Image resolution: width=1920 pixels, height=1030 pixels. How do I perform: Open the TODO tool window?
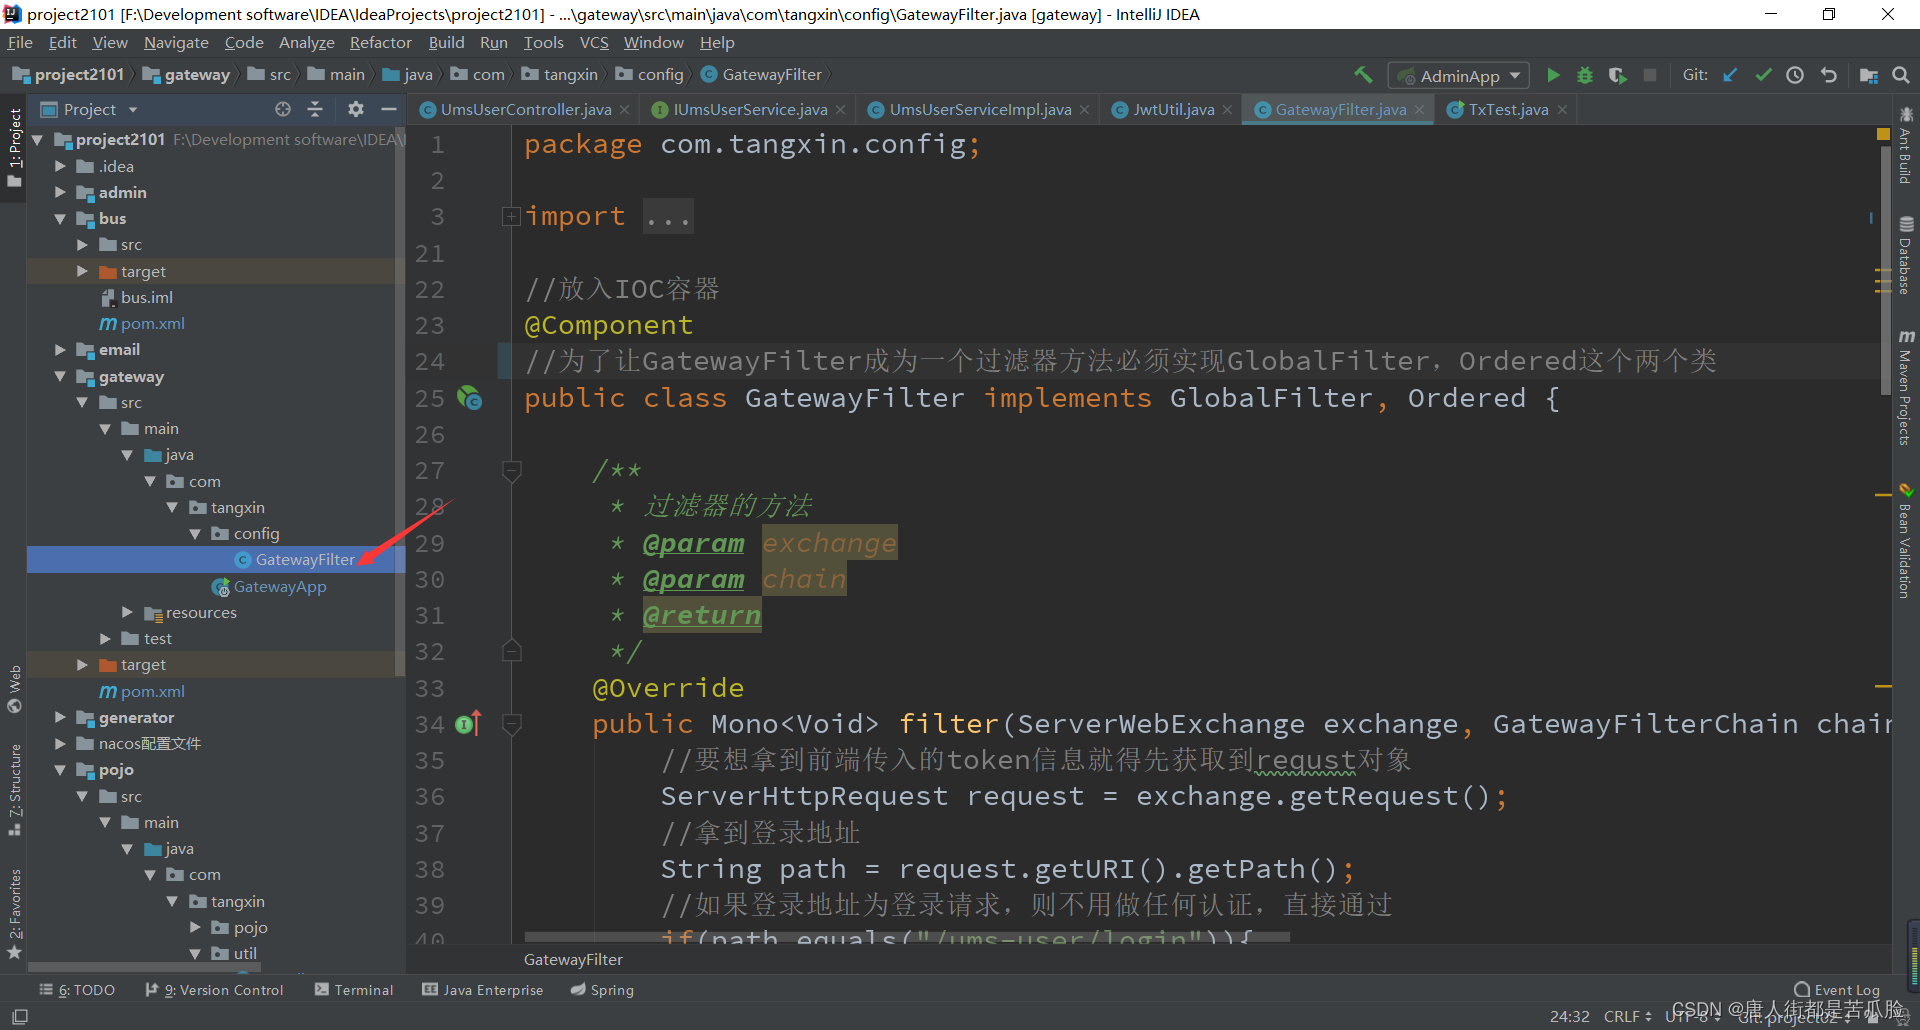(77, 990)
